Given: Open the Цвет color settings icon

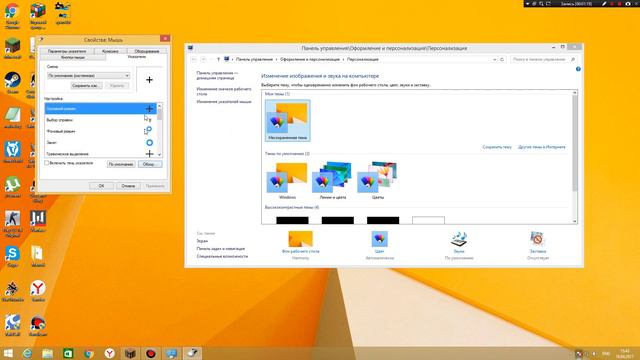Looking at the screenshot, I should tap(379, 239).
